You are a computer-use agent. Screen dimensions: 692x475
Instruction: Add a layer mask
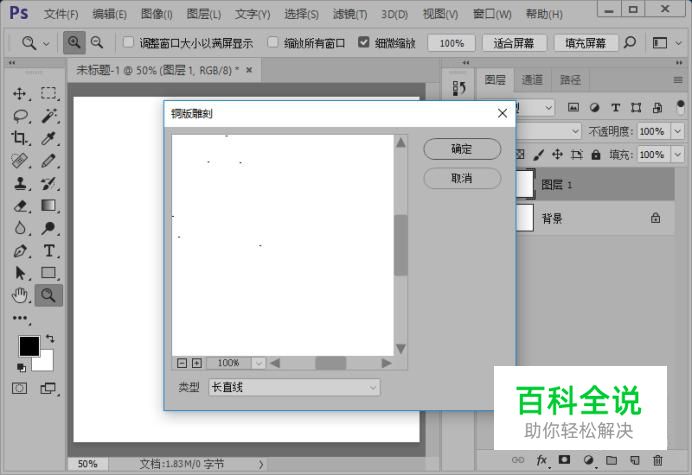[564, 460]
